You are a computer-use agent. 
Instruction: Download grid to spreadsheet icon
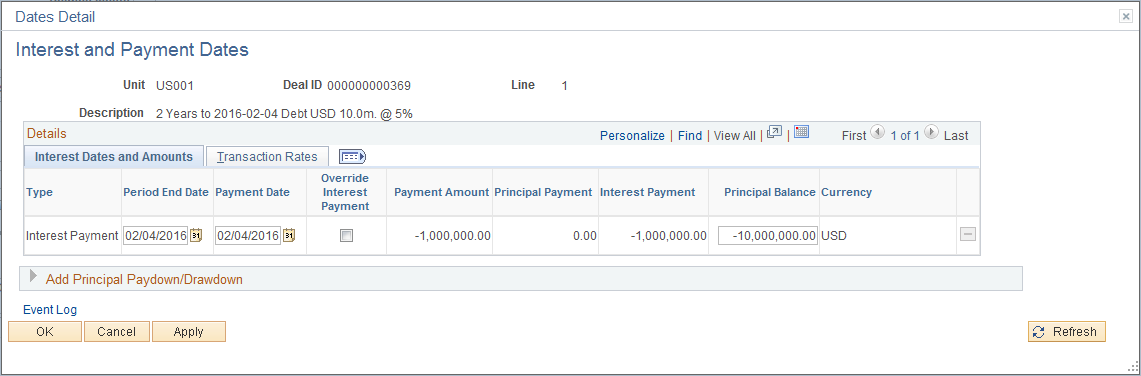(x=801, y=132)
